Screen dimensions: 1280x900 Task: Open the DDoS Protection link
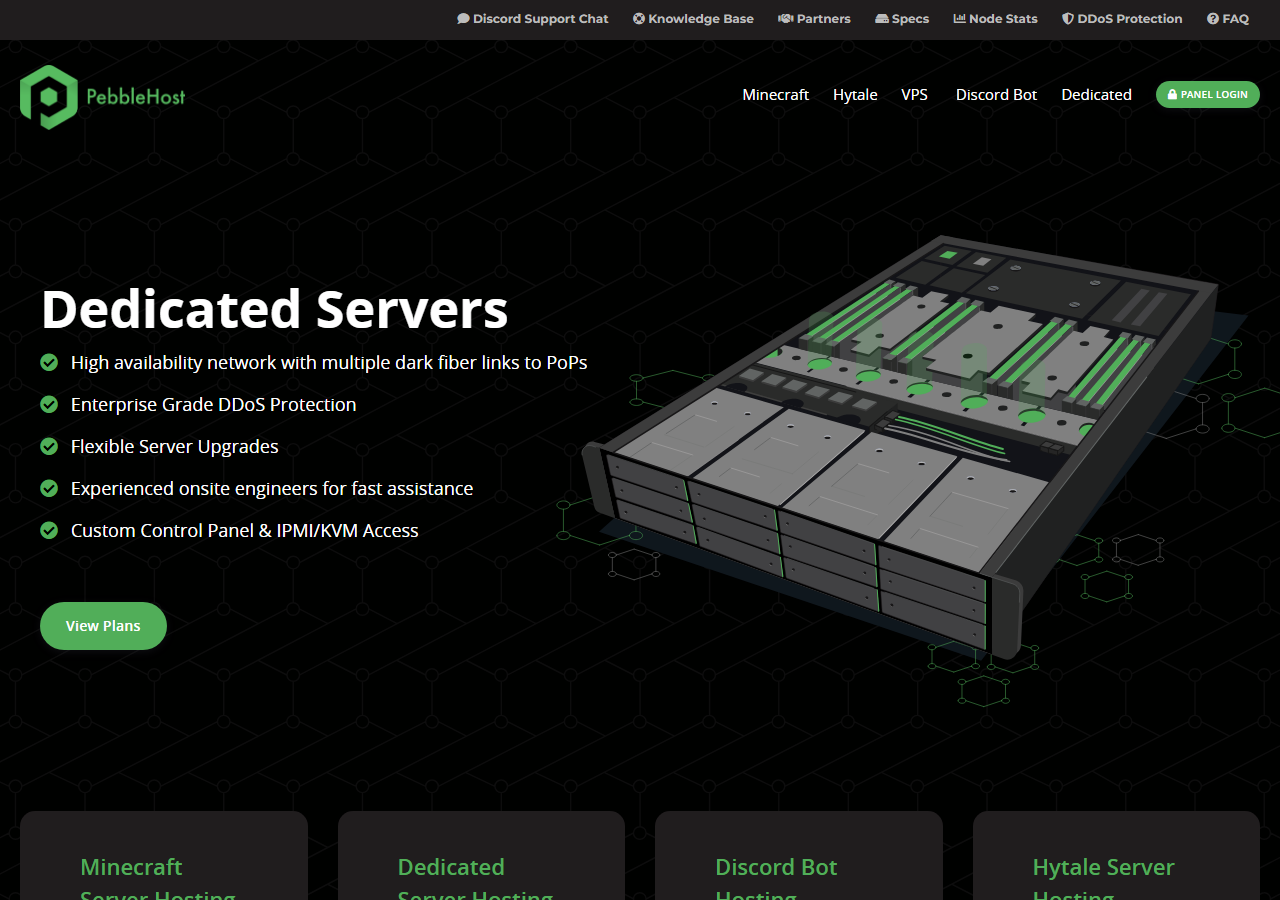coord(1122,19)
